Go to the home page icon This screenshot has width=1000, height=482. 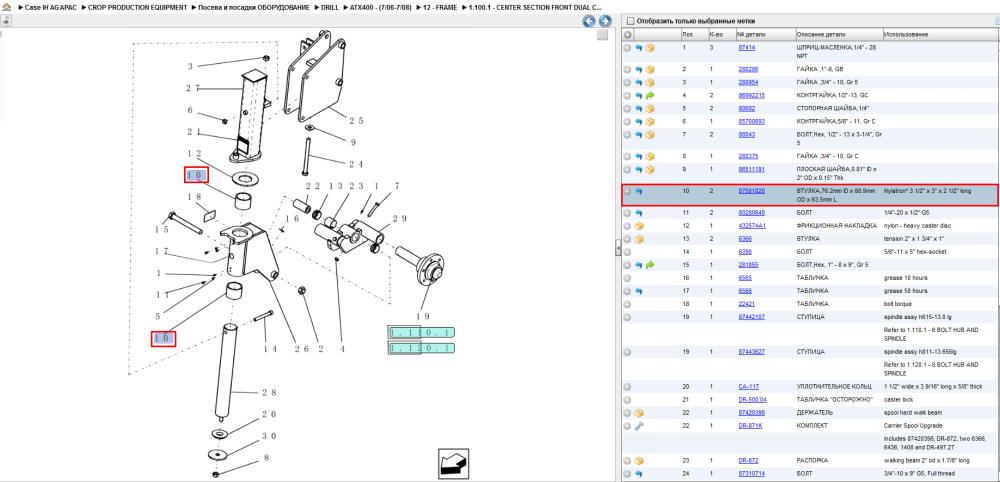(x=6, y=7)
